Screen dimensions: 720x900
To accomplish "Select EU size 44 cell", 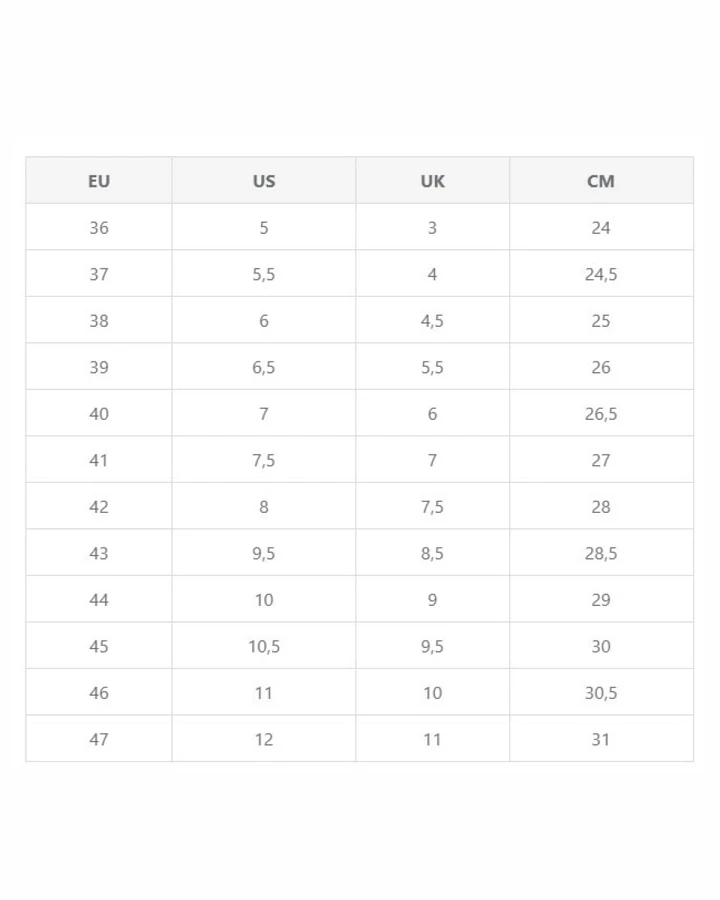I will [x=99, y=599].
